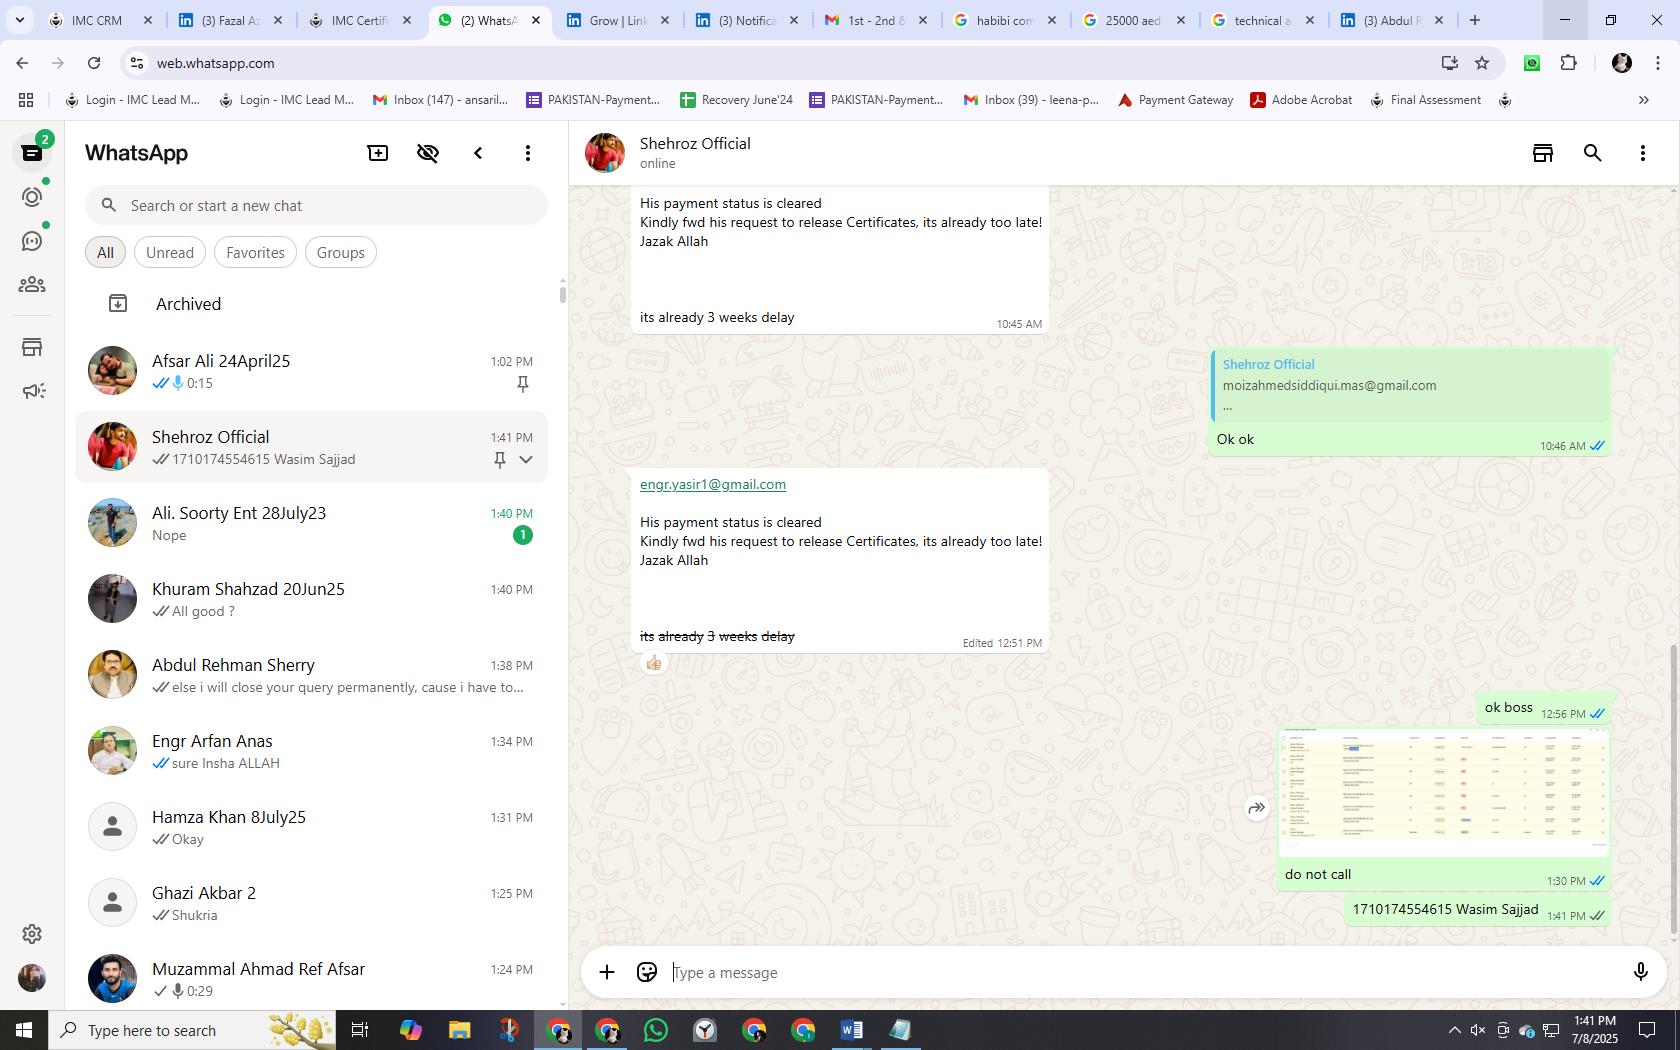Attach a file using the plus icon
Viewport: 1680px width, 1050px height.
607,972
